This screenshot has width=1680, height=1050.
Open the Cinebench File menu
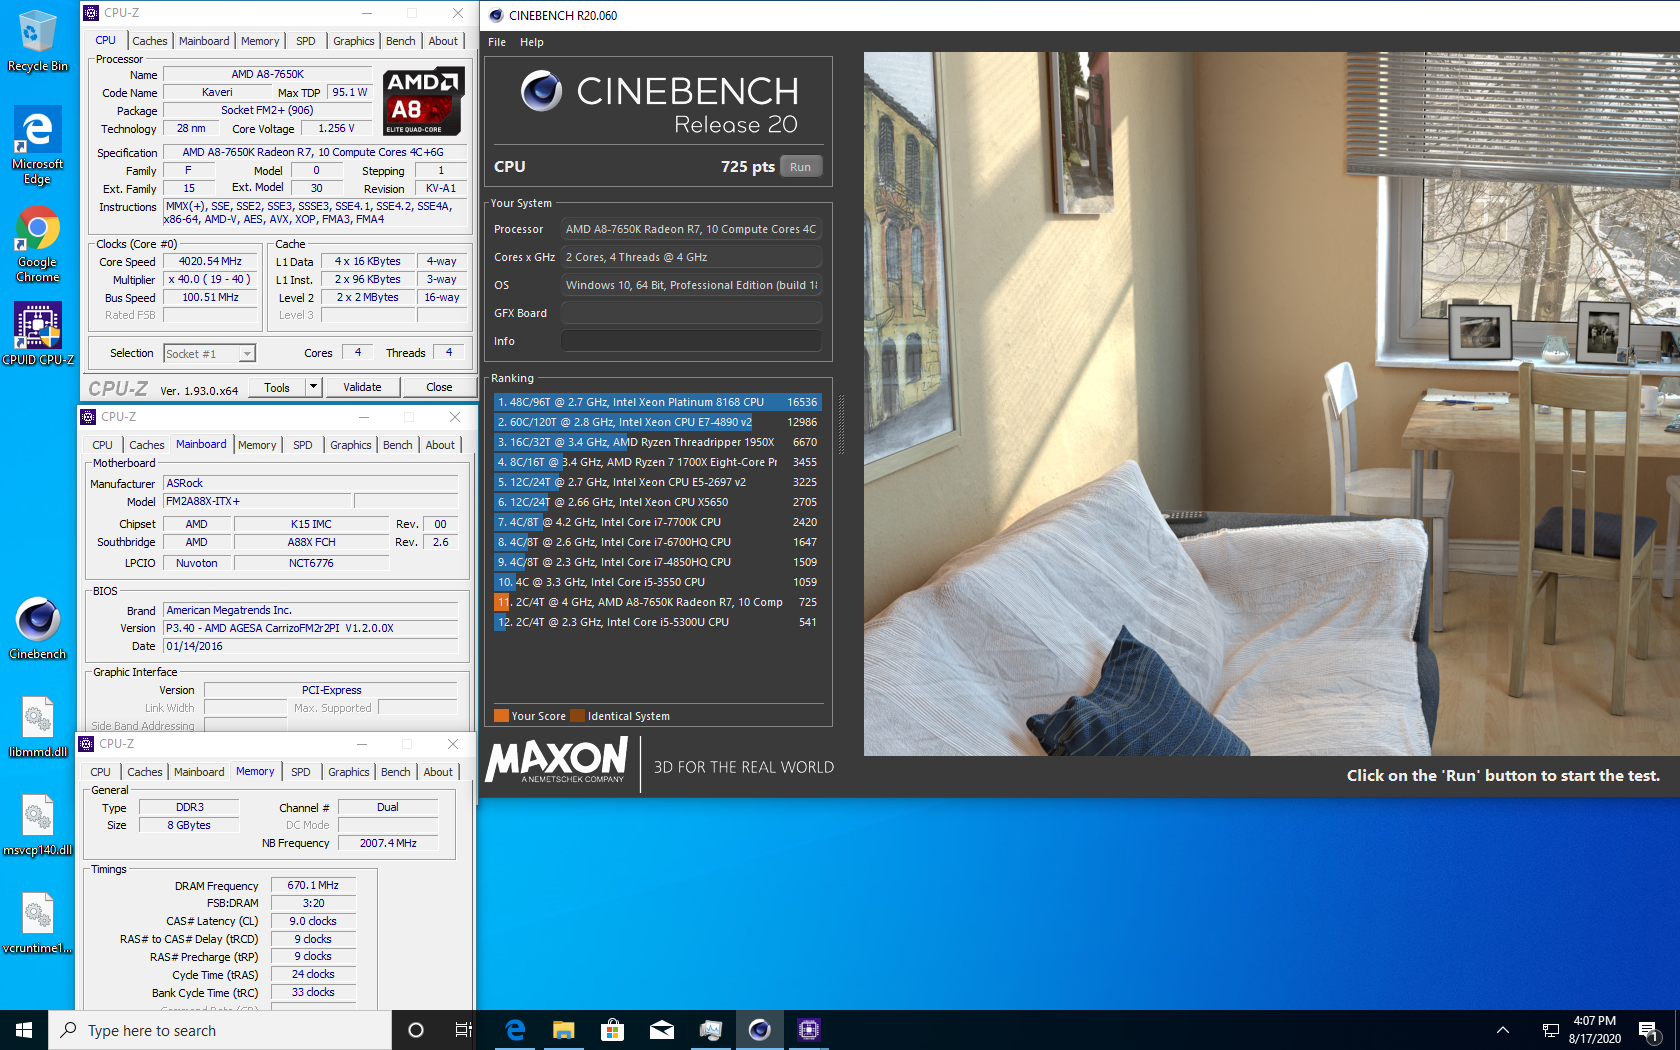[497, 42]
